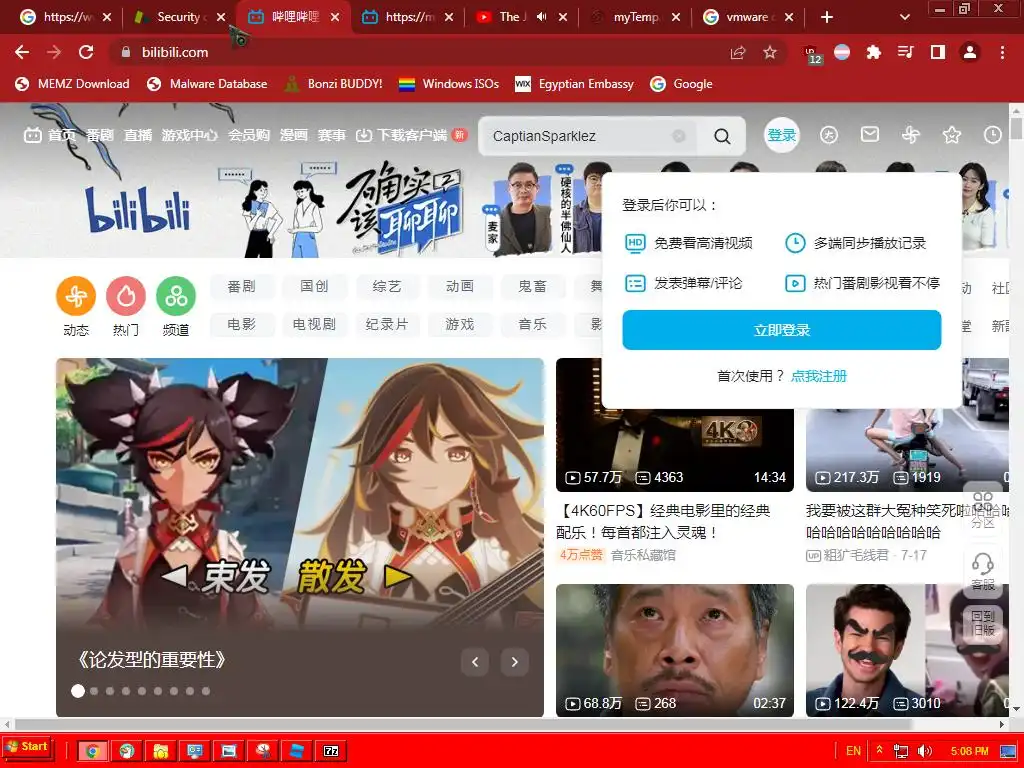Open the Chrome three-dot menu
The width and height of the screenshot is (1024, 768).
click(x=1002, y=52)
